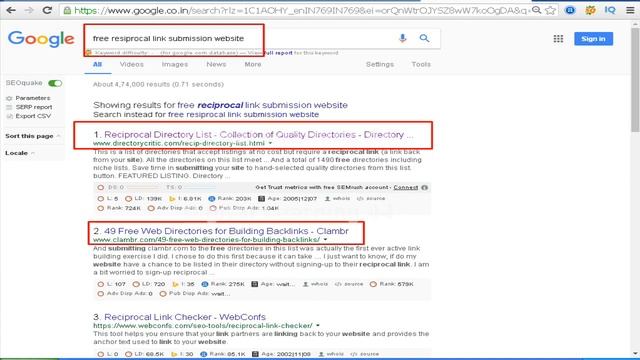Open the blue circular extension icon
This screenshot has width=640, height=360.
click(570, 10)
